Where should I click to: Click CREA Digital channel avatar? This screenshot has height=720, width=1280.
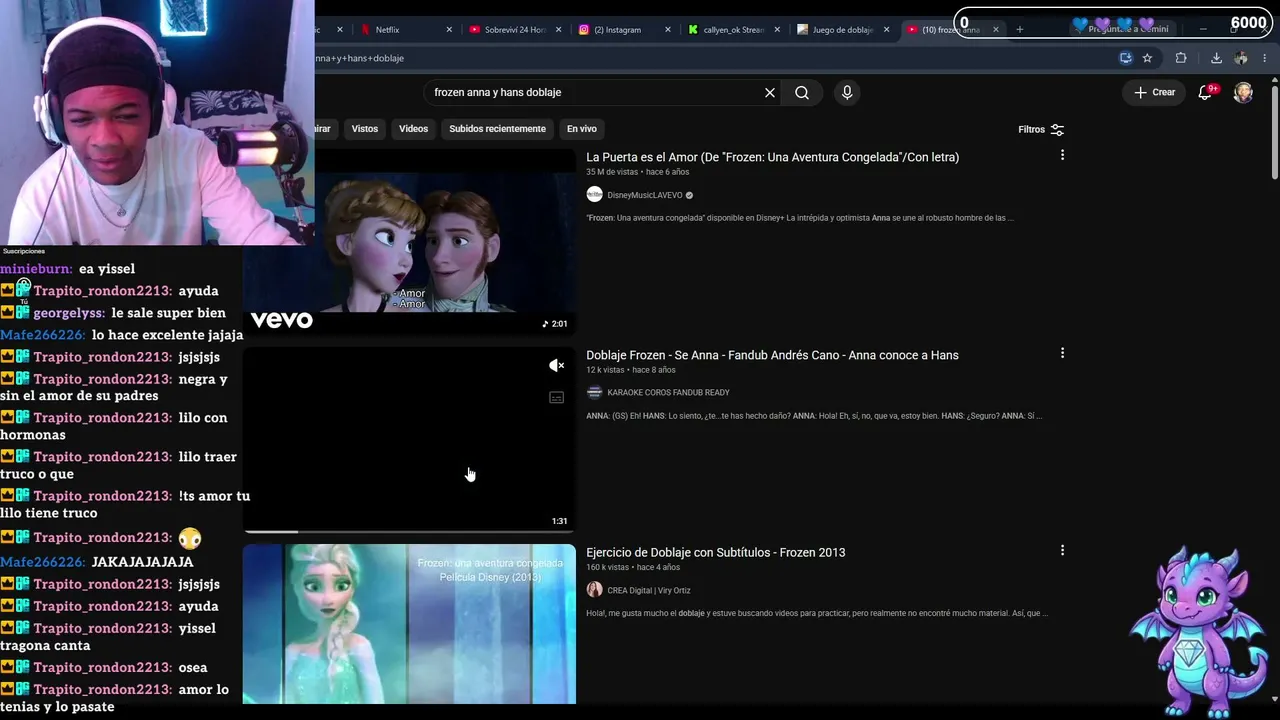point(594,590)
